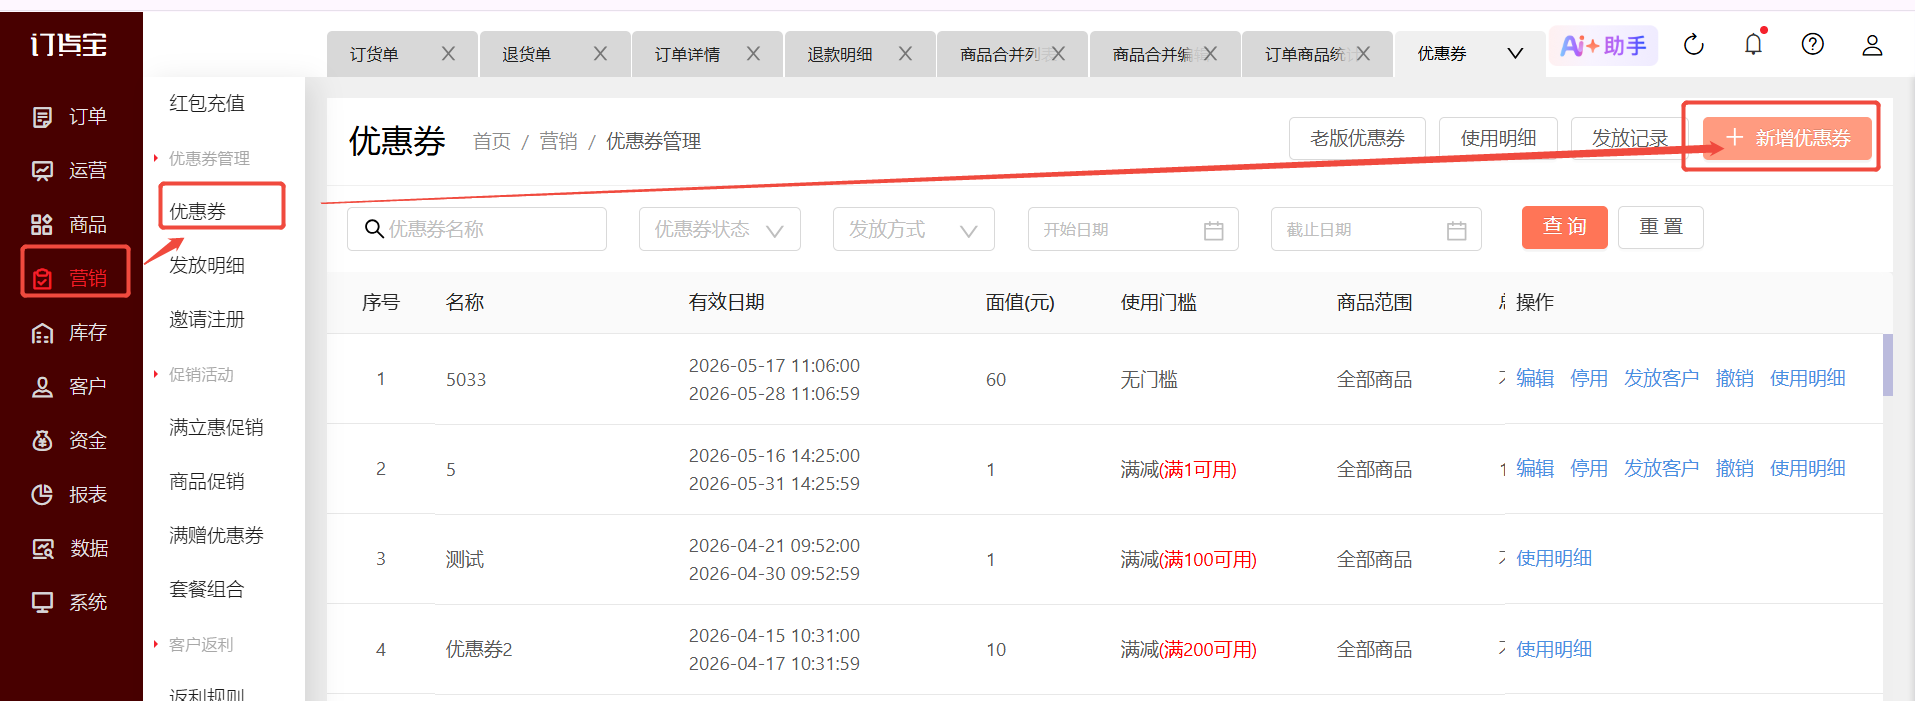Close the 订单详情 tab
Image resolution: width=1915 pixels, height=701 pixels.
pos(753,54)
